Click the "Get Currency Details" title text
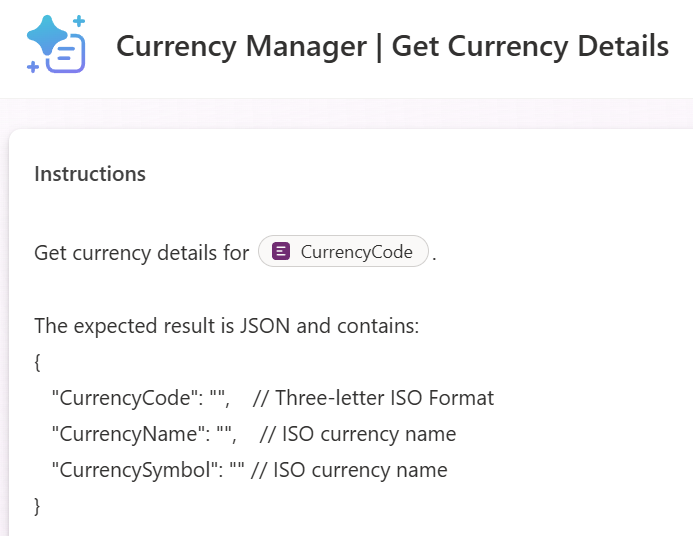Image resolution: width=693 pixels, height=536 pixels. pos(530,46)
